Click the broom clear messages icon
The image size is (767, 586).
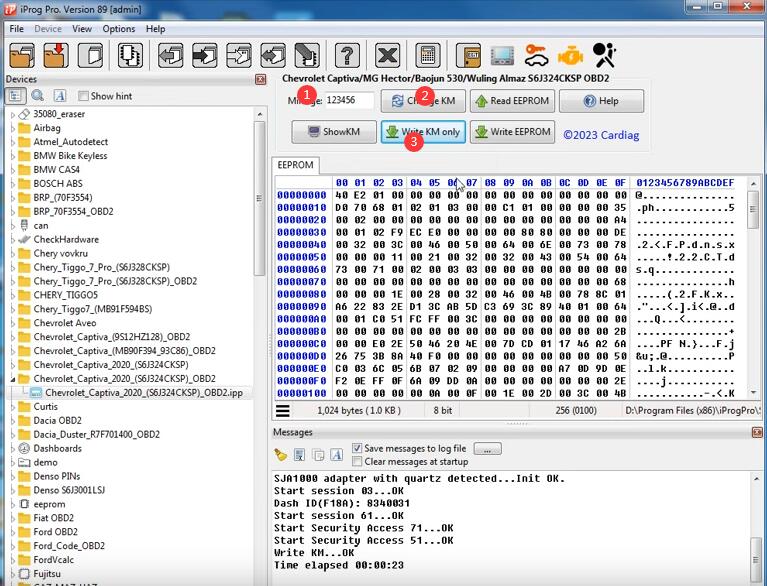280,455
